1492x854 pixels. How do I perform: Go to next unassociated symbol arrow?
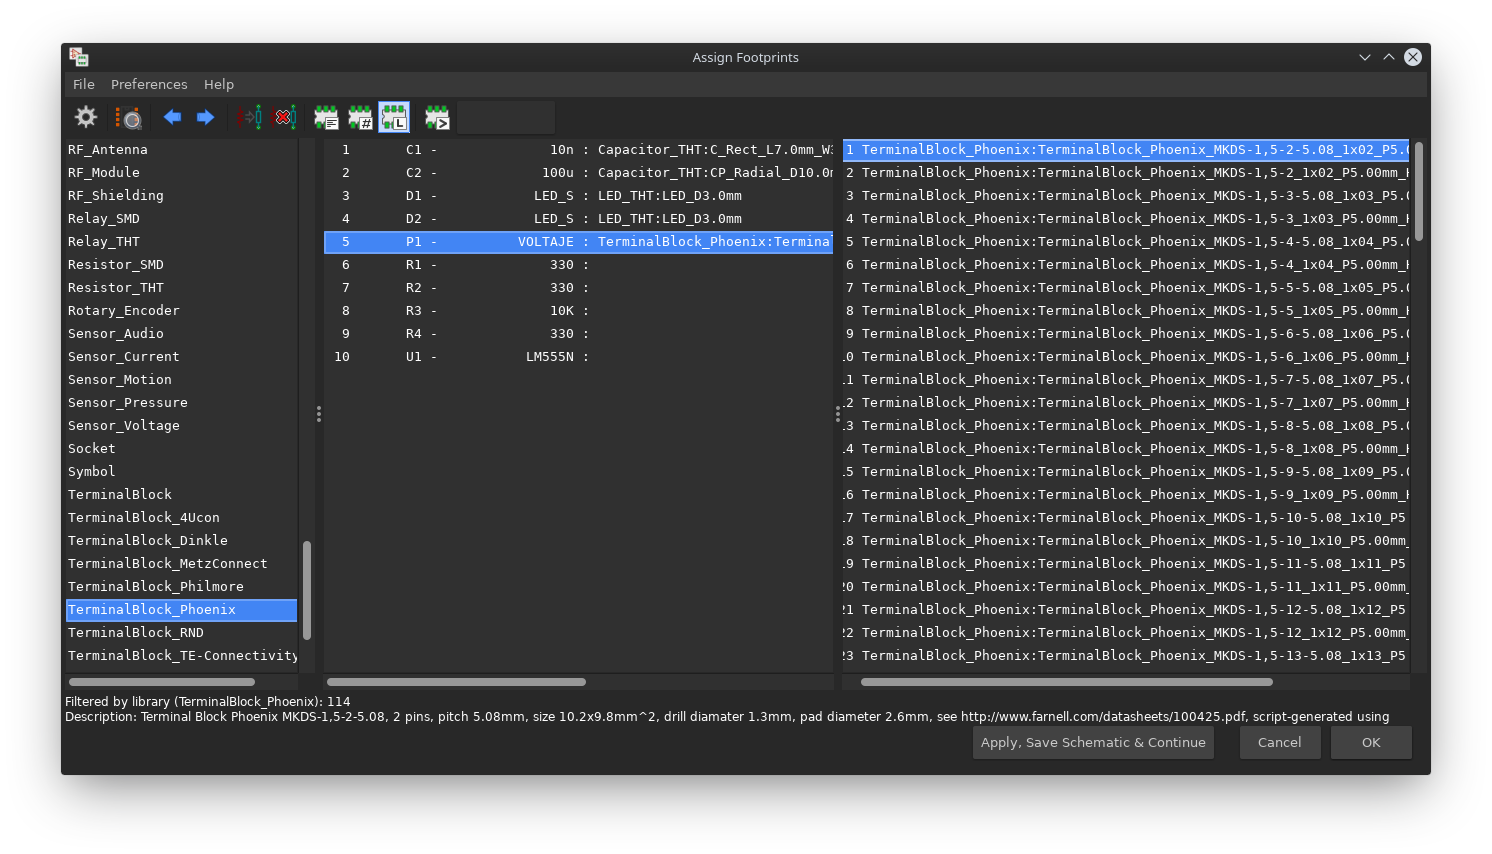(206, 117)
